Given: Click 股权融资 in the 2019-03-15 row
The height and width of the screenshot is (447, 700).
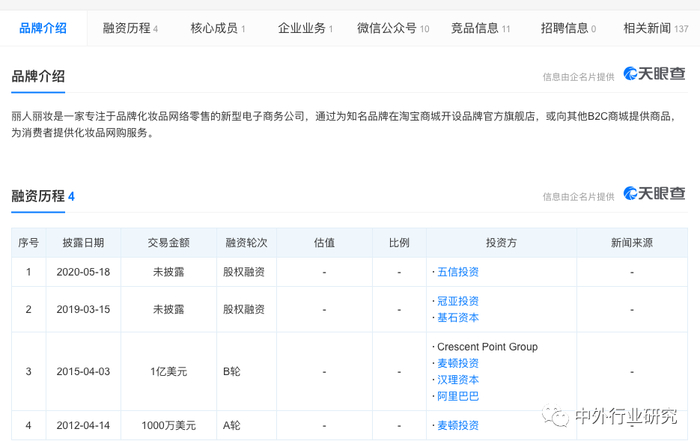Looking at the screenshot, I should point(244,309).
